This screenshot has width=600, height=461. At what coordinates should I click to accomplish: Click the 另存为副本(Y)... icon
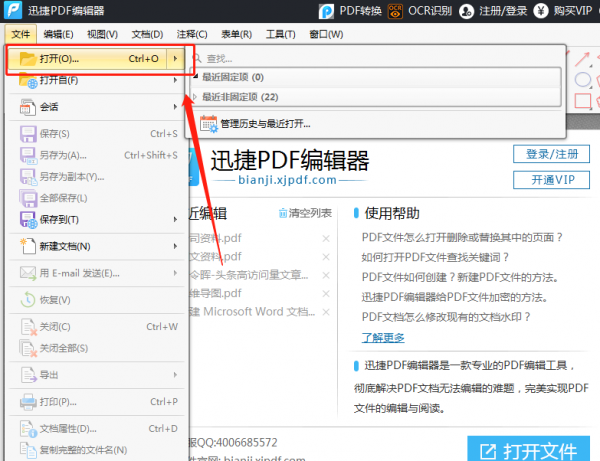[x=28, y=177]
